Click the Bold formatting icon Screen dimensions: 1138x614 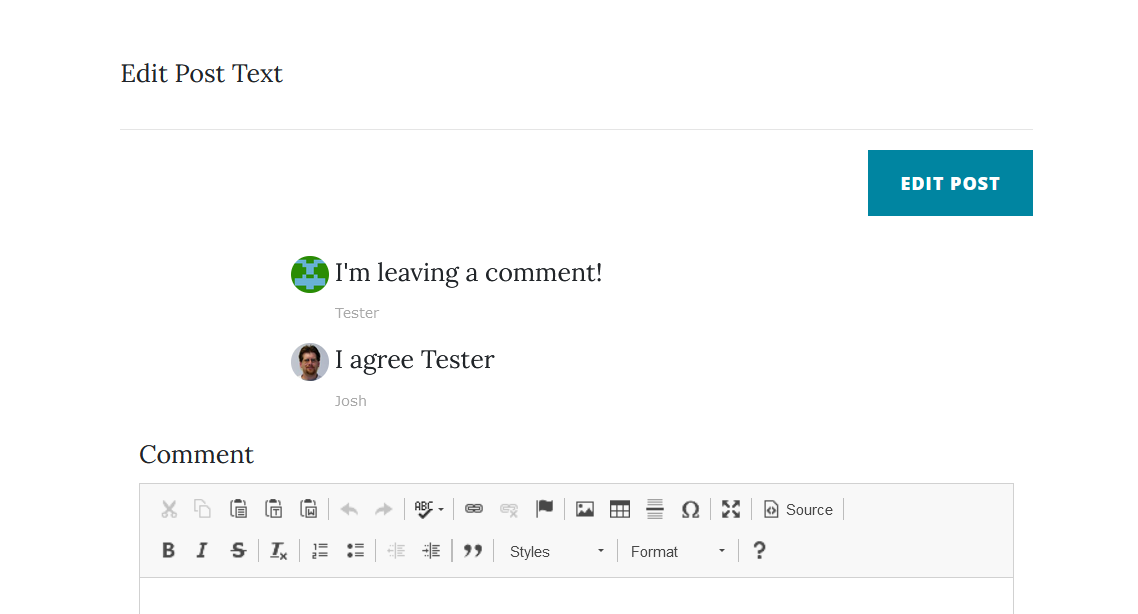pyautogui.click(x=168, y=551)
